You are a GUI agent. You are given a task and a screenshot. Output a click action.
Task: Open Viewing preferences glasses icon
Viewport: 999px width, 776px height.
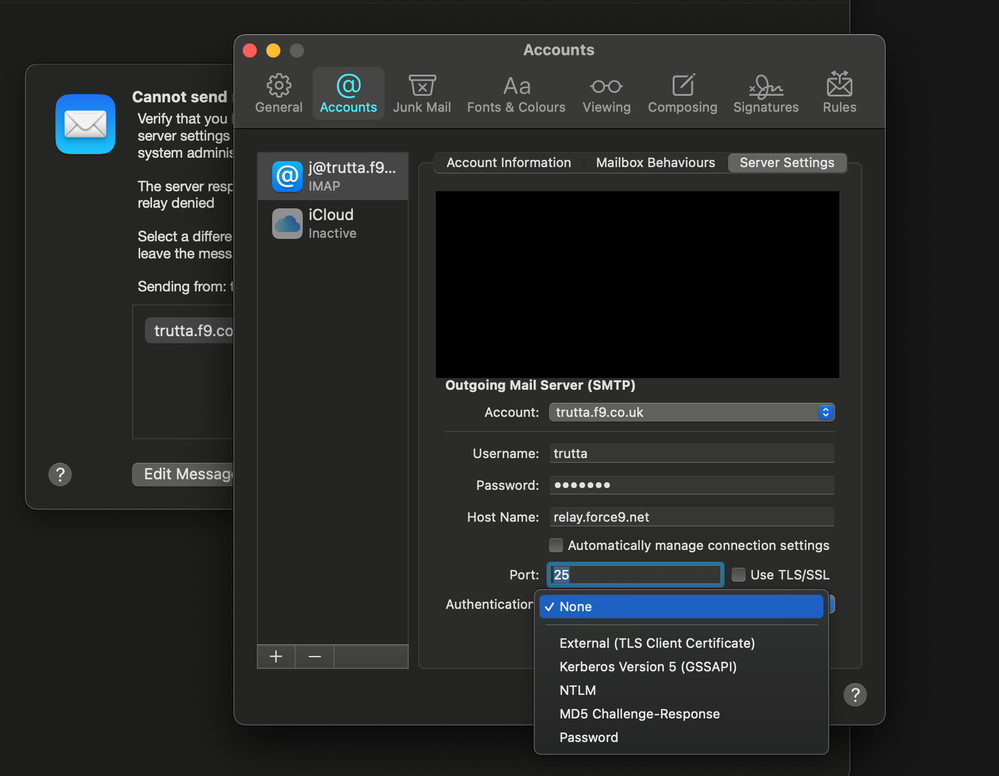tap(606, 93)
